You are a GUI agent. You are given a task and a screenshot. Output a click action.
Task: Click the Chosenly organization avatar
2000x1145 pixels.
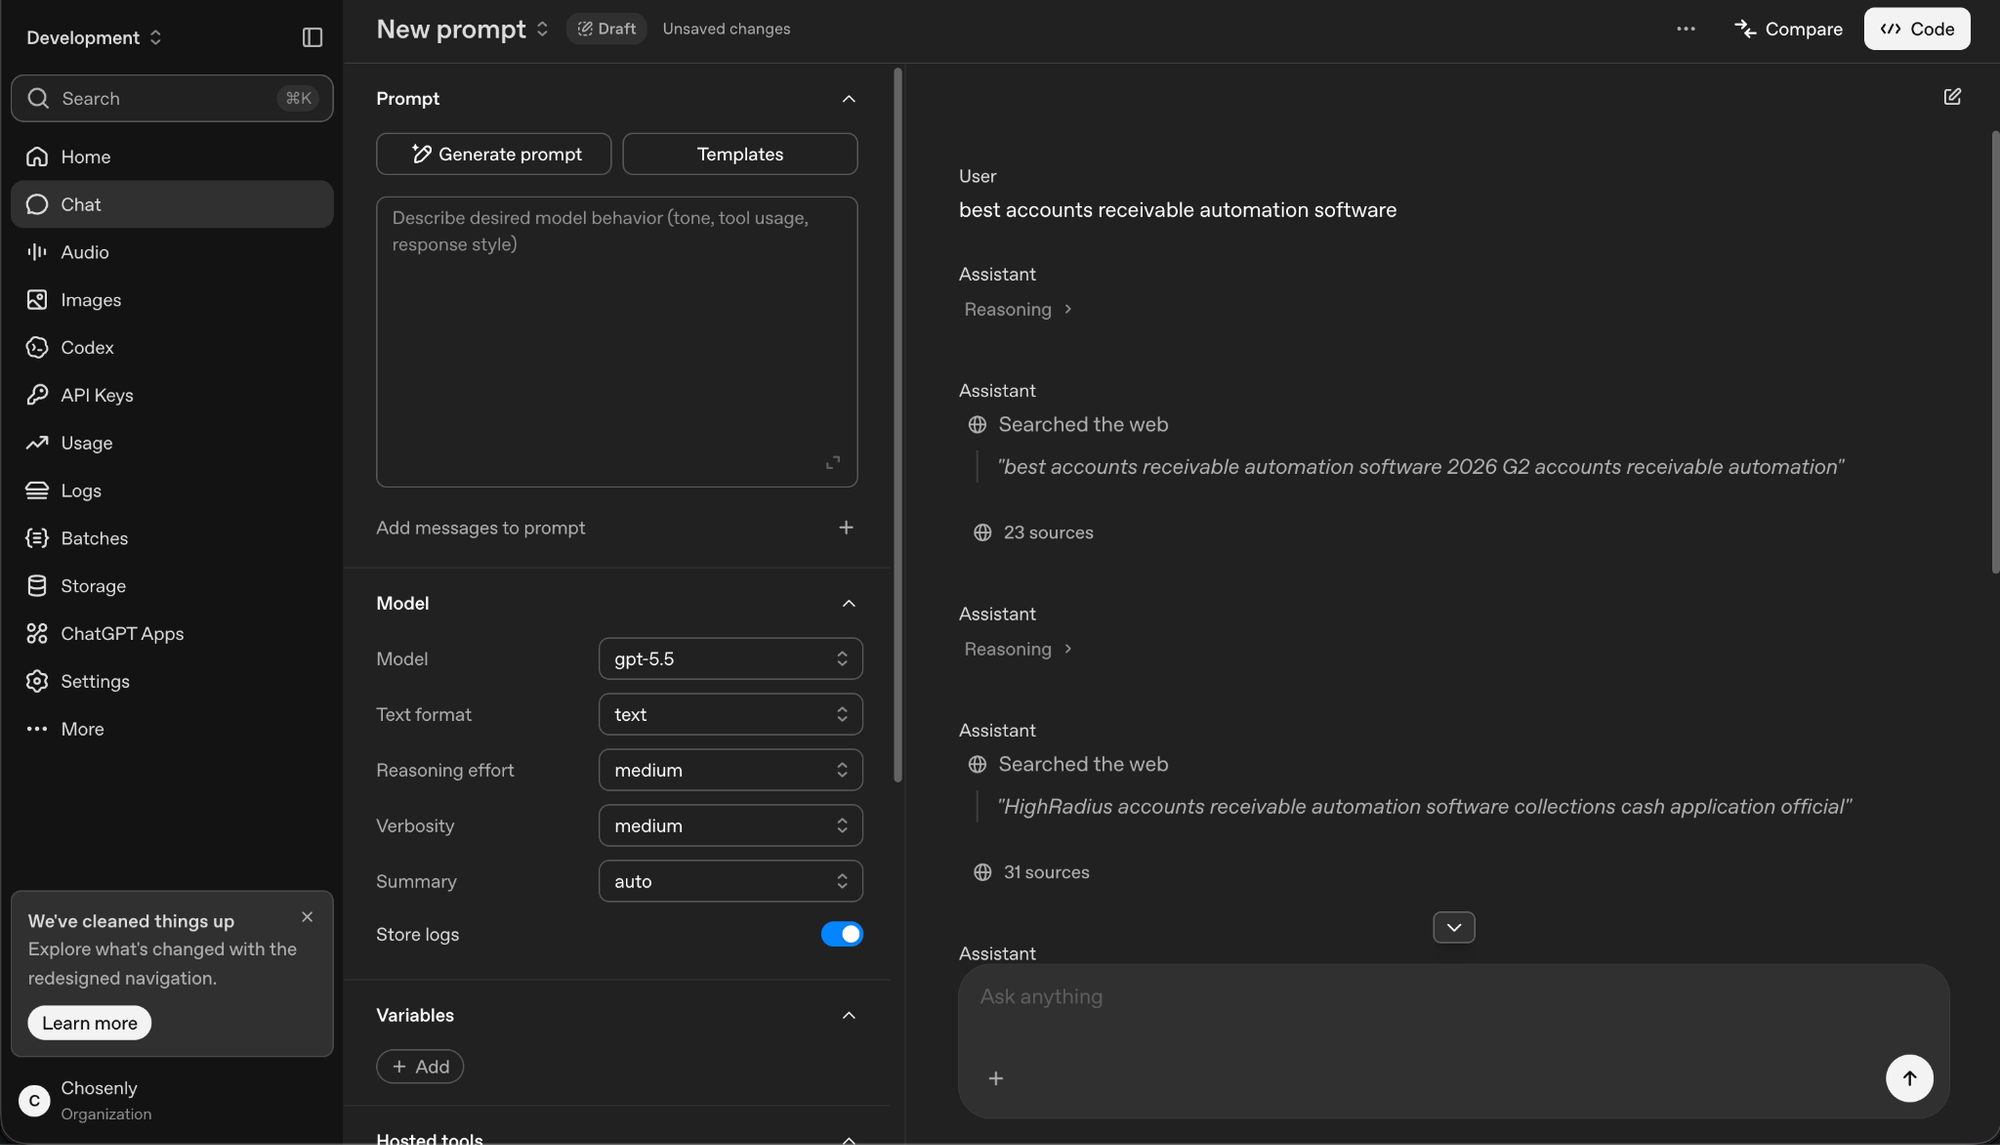click(34, 1100)
